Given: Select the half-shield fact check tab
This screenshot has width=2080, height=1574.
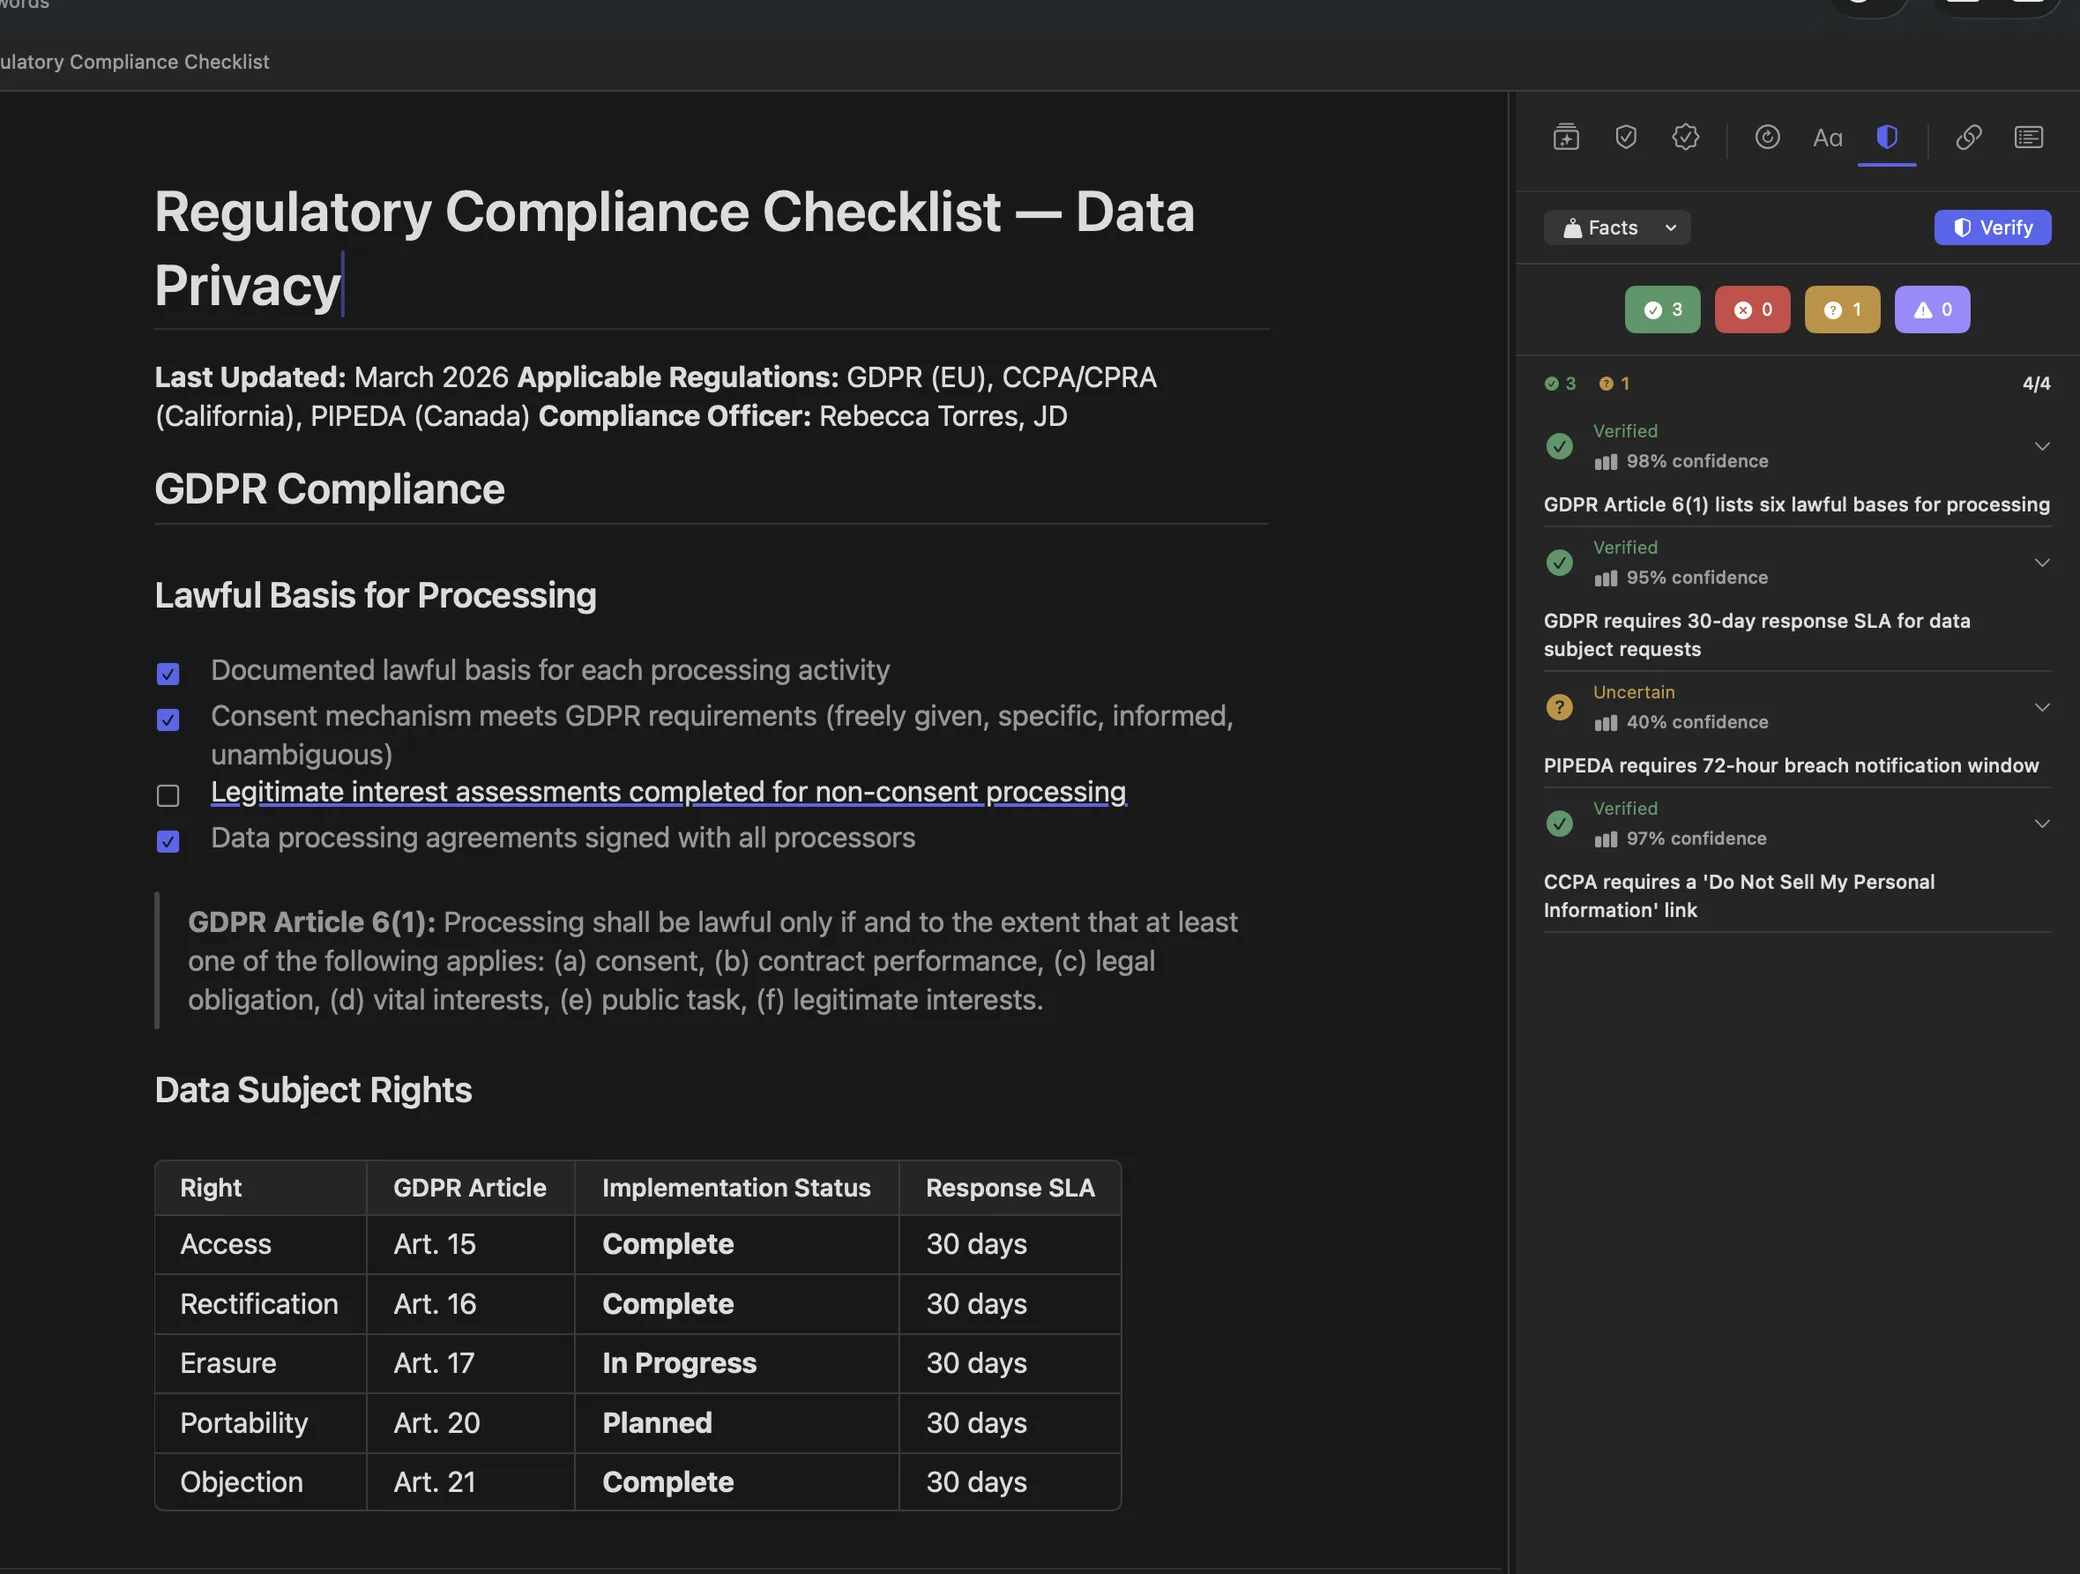Looking at the screenshot, I should pos(1887,137).
